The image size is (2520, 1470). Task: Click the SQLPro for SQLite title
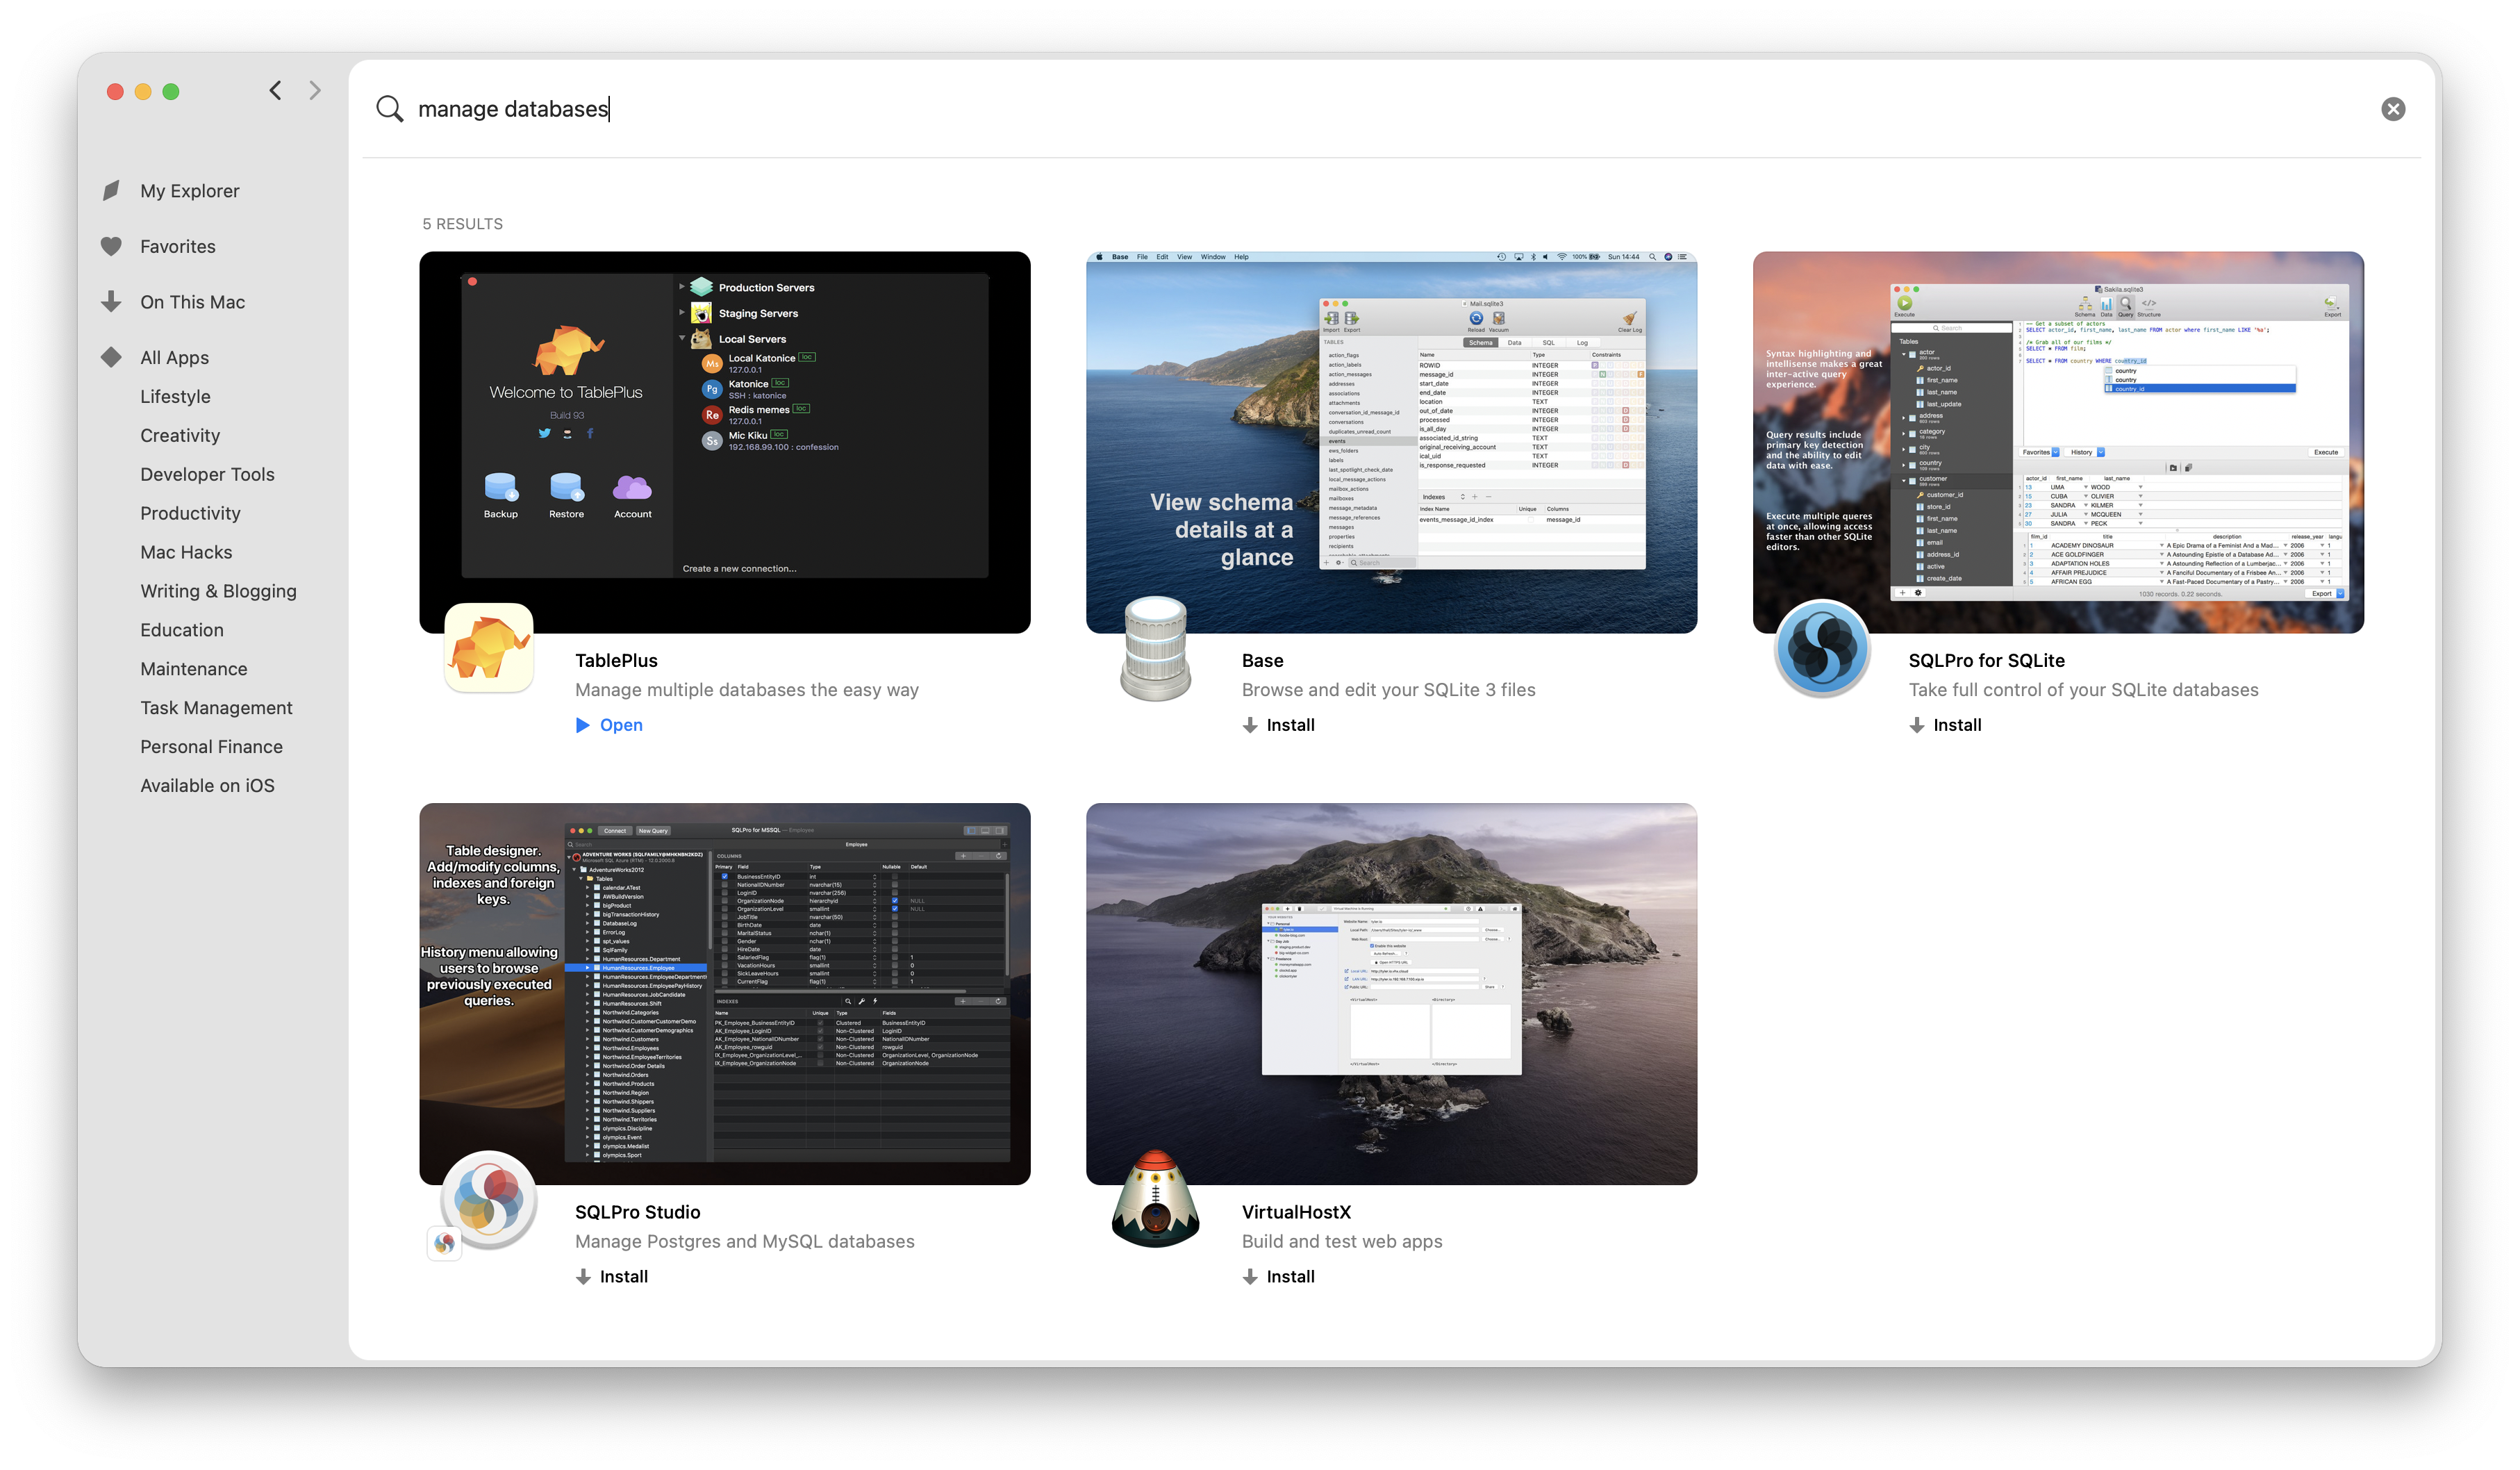pyautogui.click(x=1986, y=661)
